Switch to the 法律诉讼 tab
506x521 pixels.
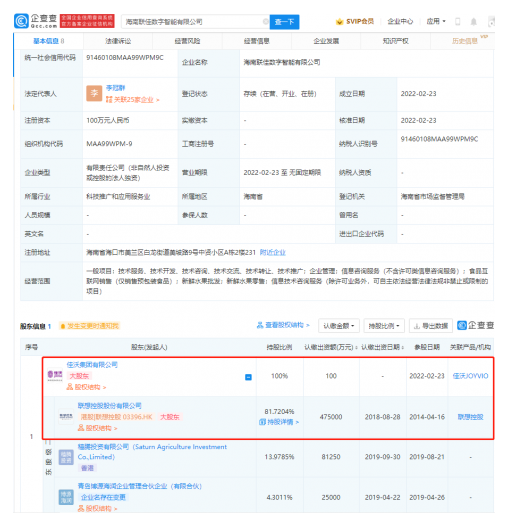[x=118, y=41]
